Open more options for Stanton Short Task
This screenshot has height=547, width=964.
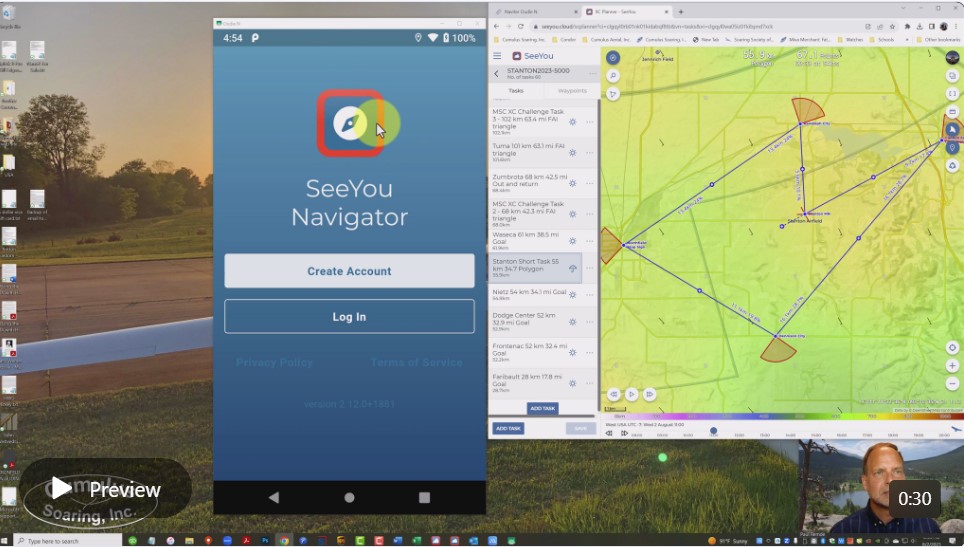[590, 268]
